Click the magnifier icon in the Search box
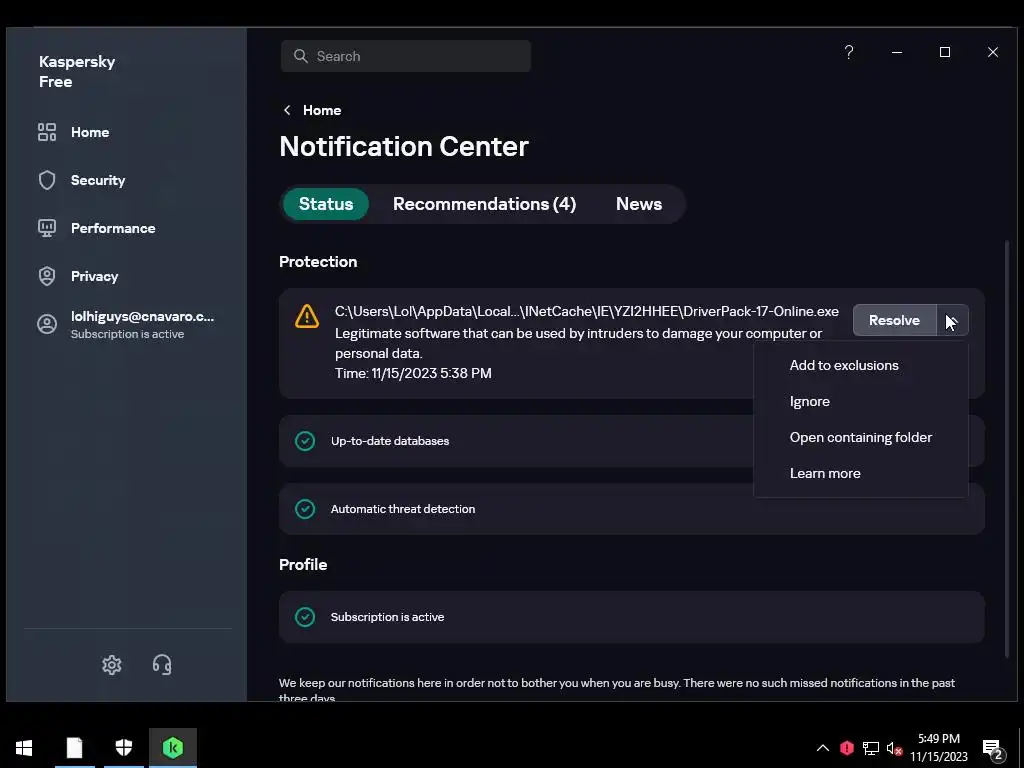The image size is (1024, 768). point(300,56)
